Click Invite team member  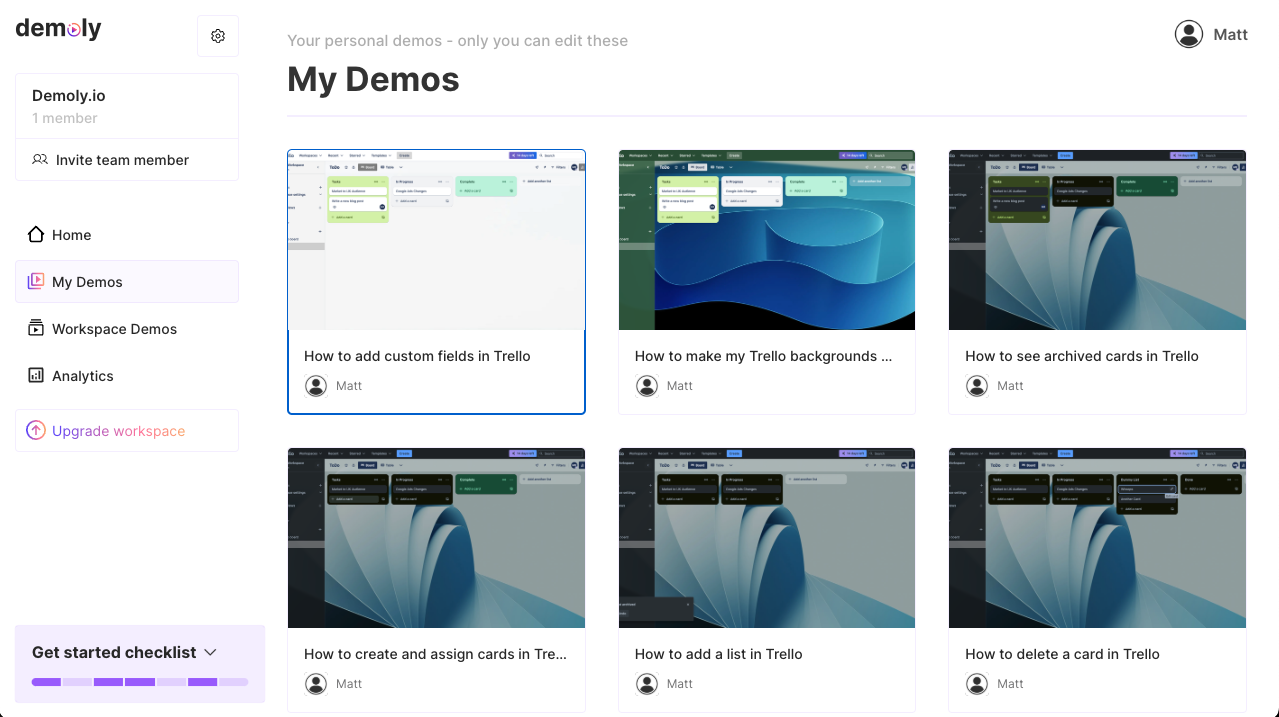tap(127, 160)
